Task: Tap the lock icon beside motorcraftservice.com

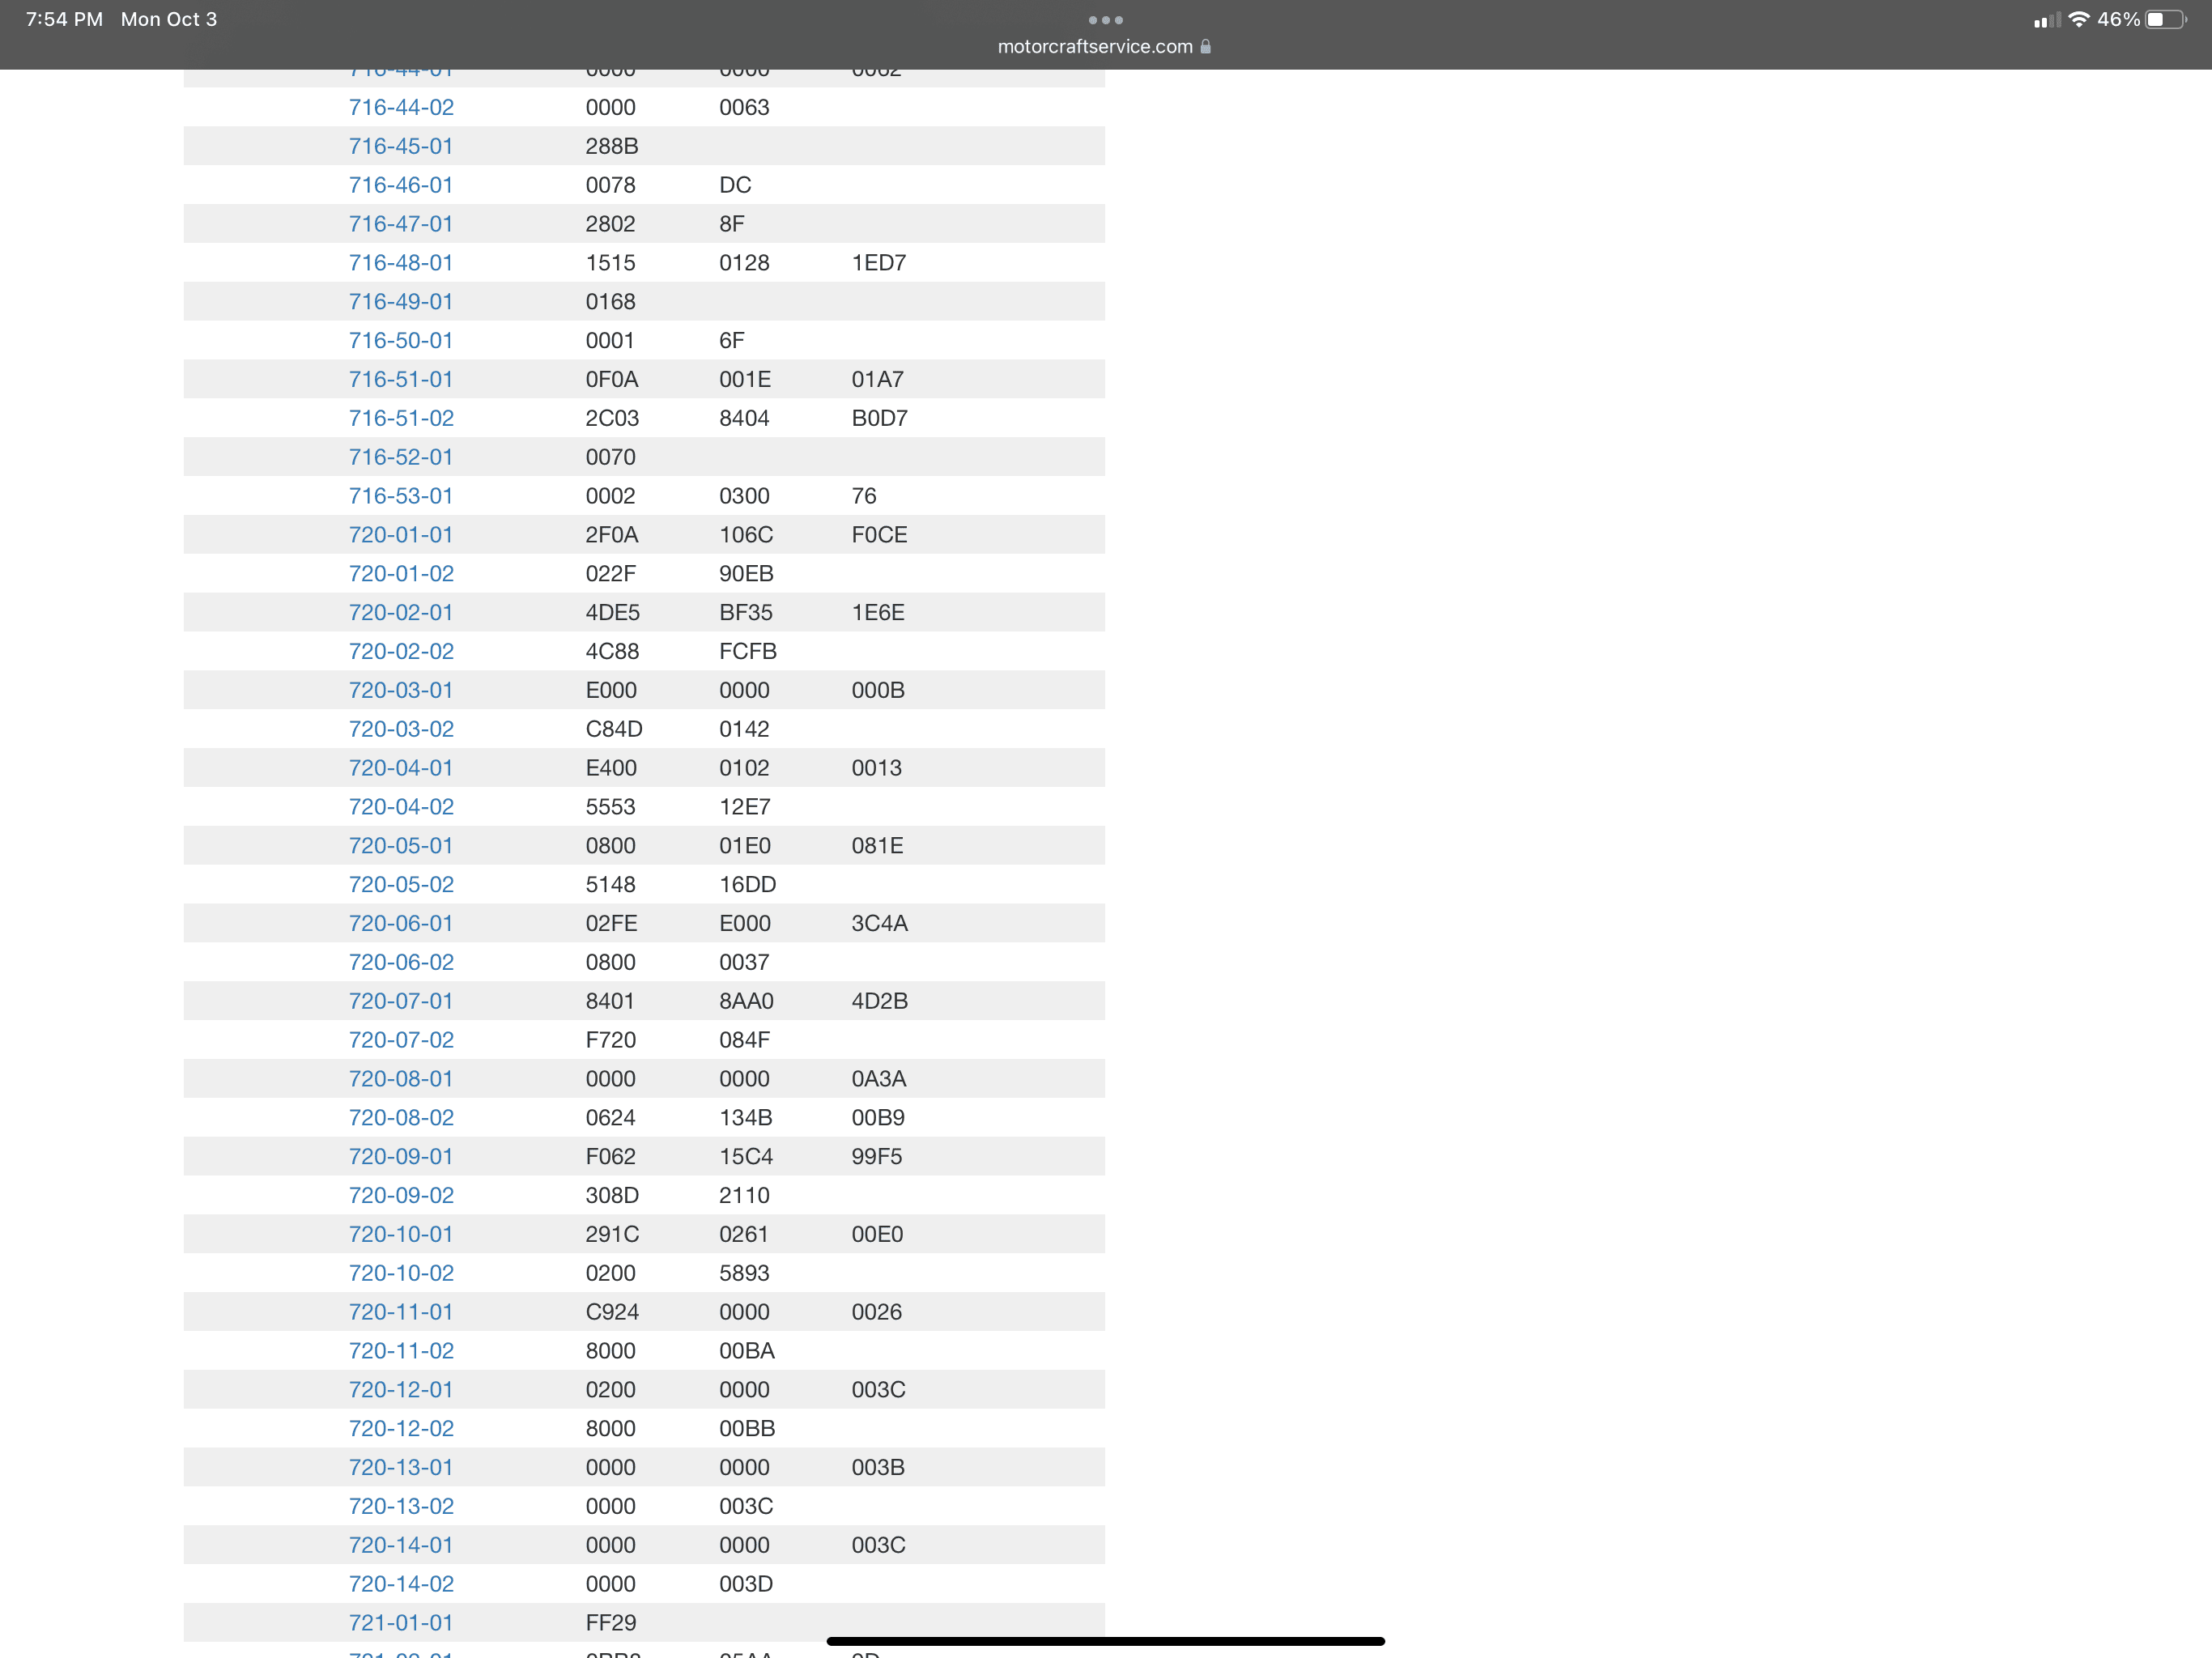Action: tap(1206, 47)
